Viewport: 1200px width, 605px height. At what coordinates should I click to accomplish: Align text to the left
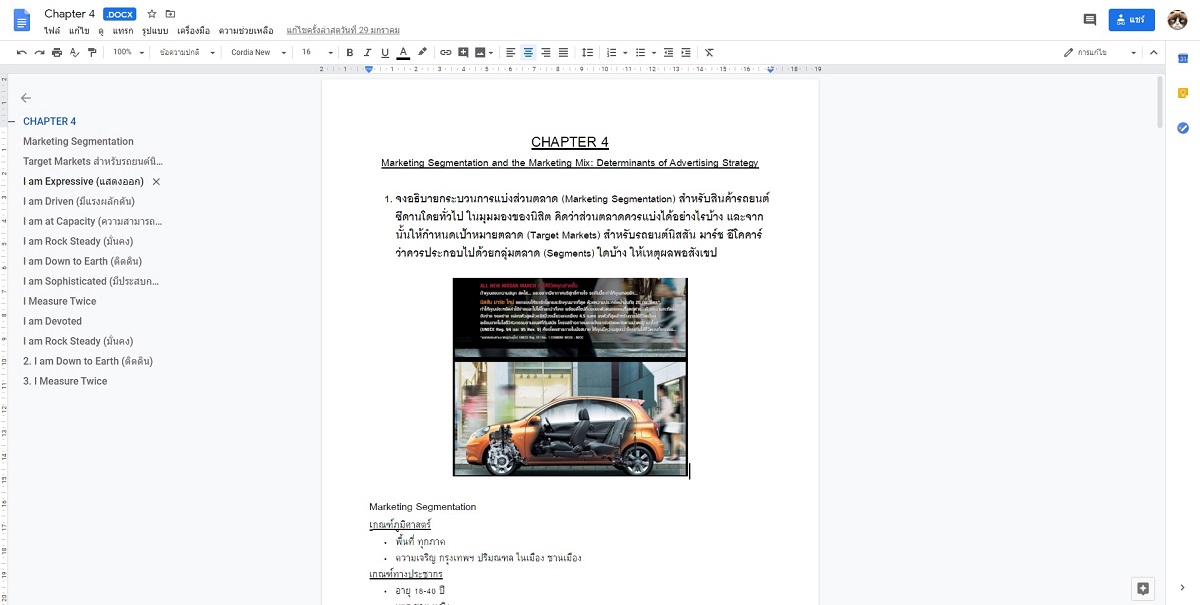point(510,52)
